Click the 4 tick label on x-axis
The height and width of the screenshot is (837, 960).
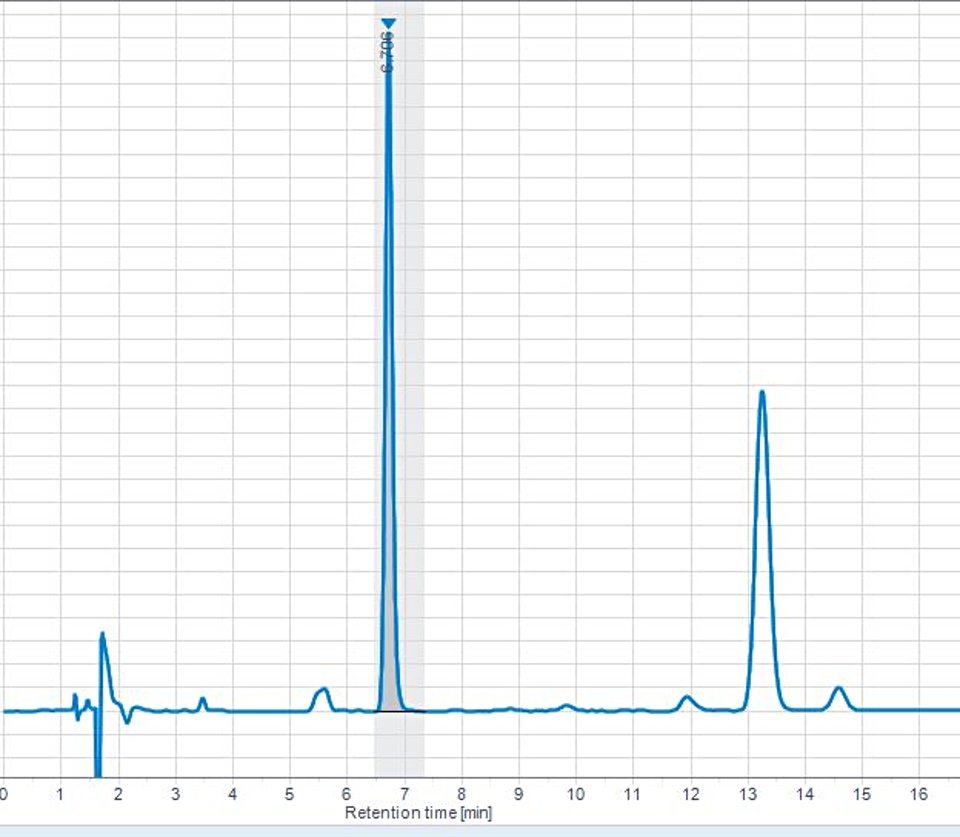[x=233, y=794]
